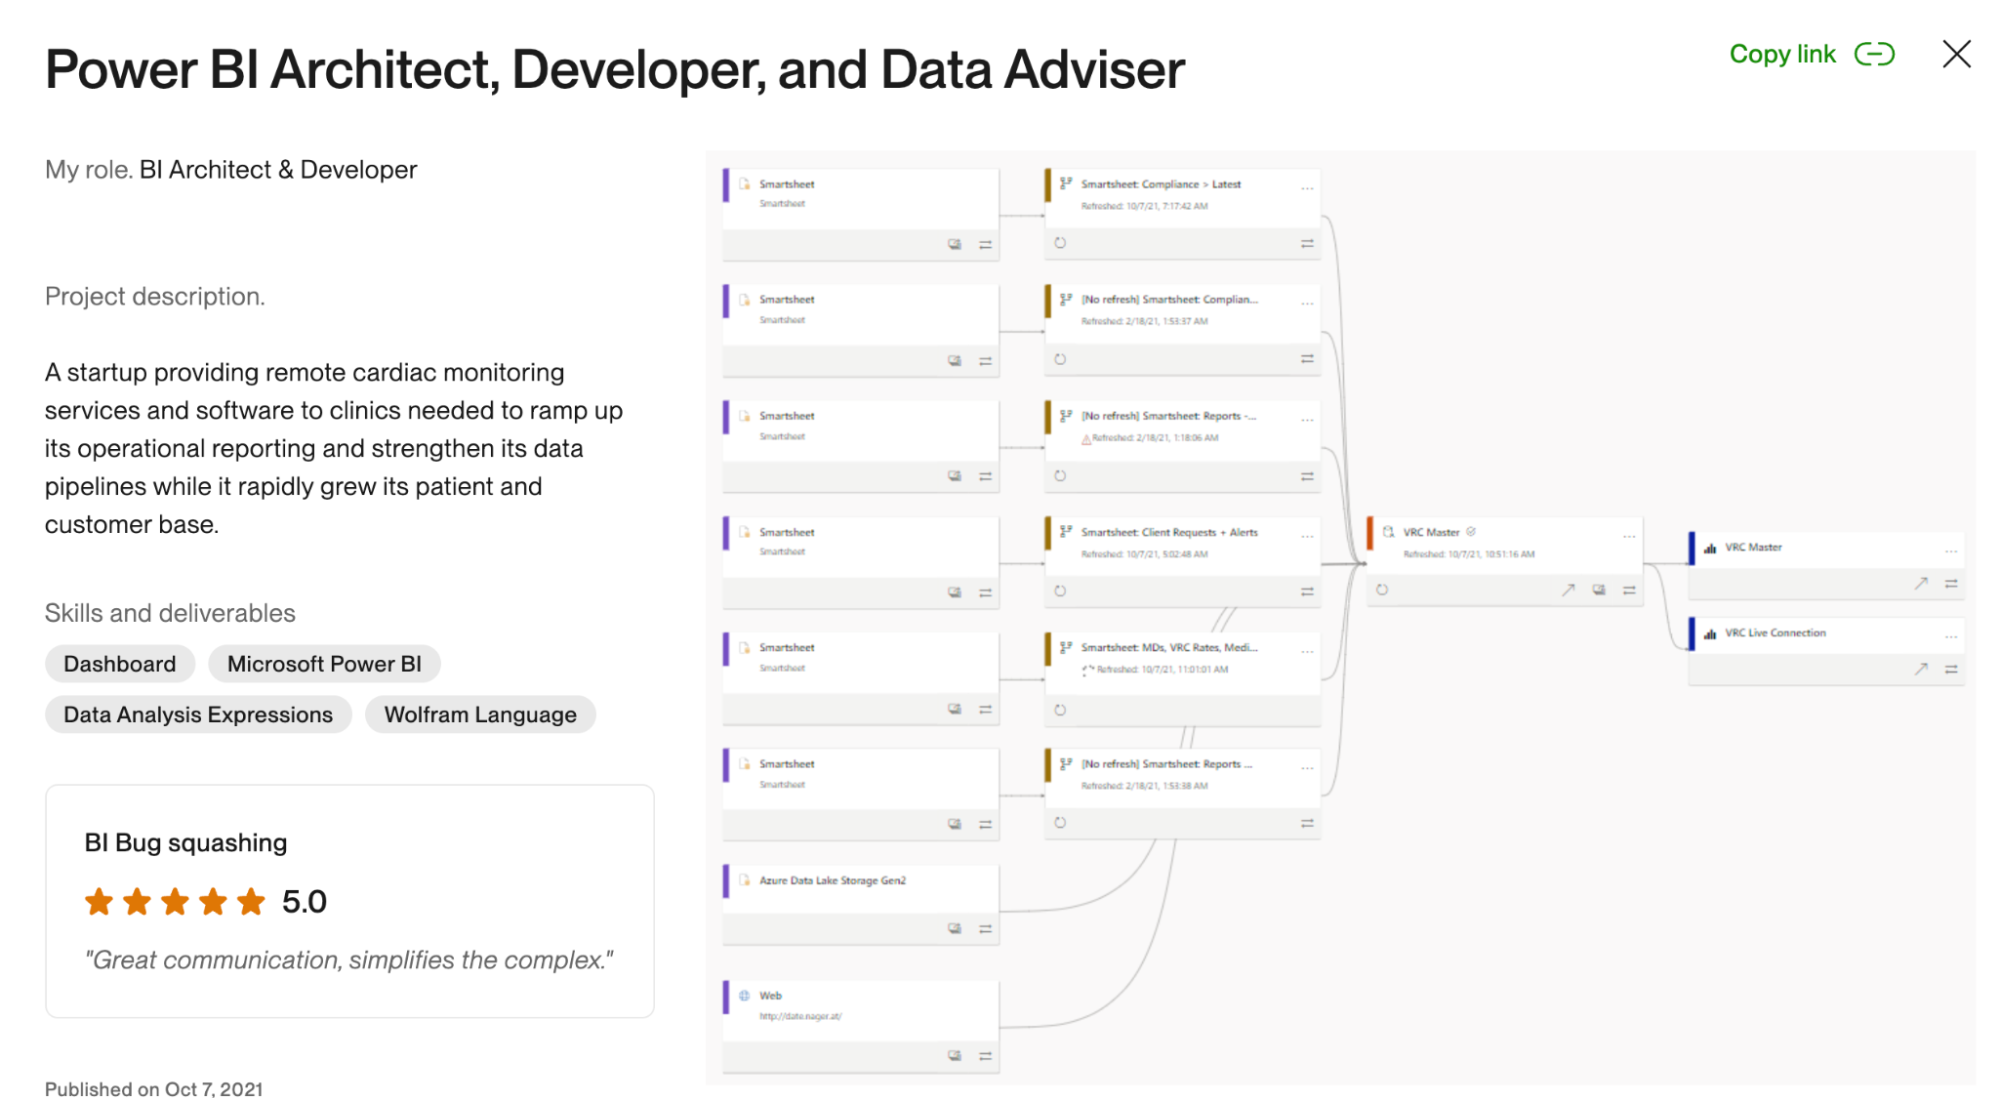Viewport: 1999px width, 1099px height.
Task: Click refresh icon on VRC Master dataset card
Action: (x=1382, y=590)
